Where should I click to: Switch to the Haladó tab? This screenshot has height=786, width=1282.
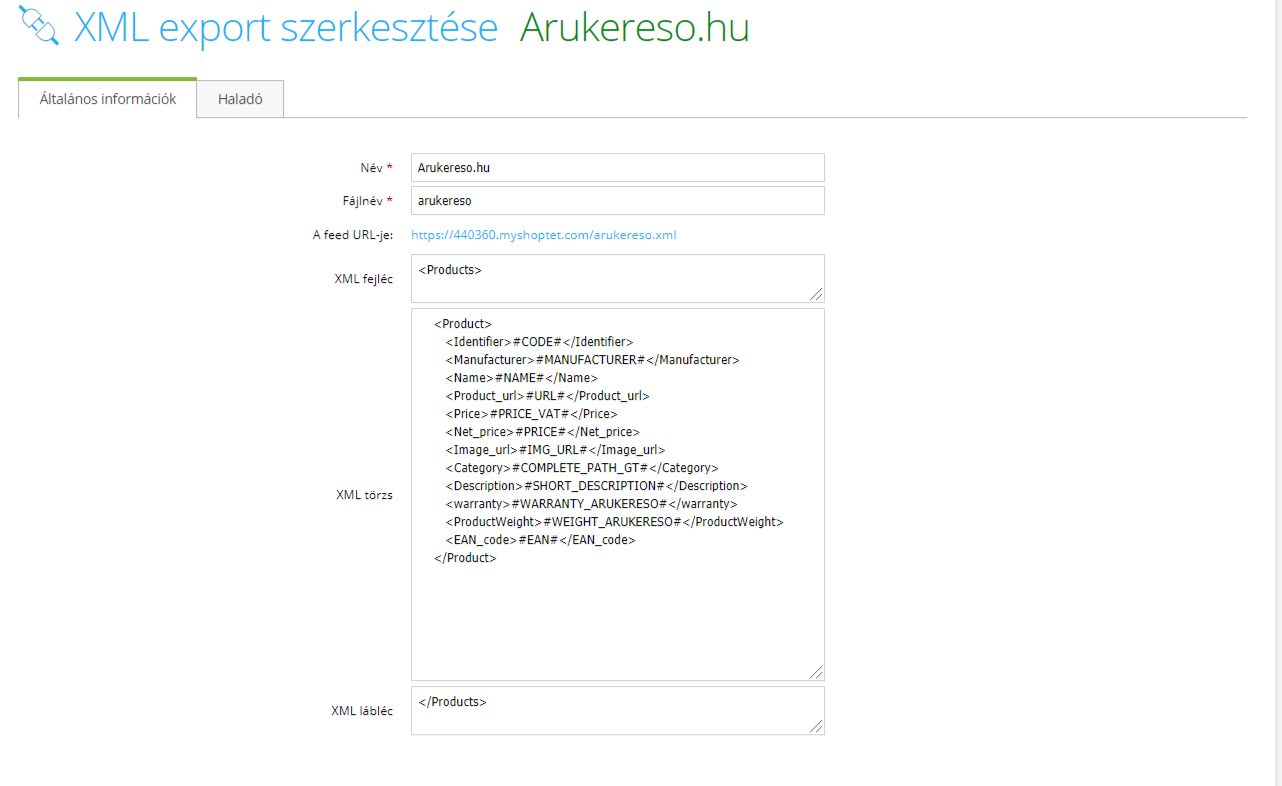click(240, 99)
